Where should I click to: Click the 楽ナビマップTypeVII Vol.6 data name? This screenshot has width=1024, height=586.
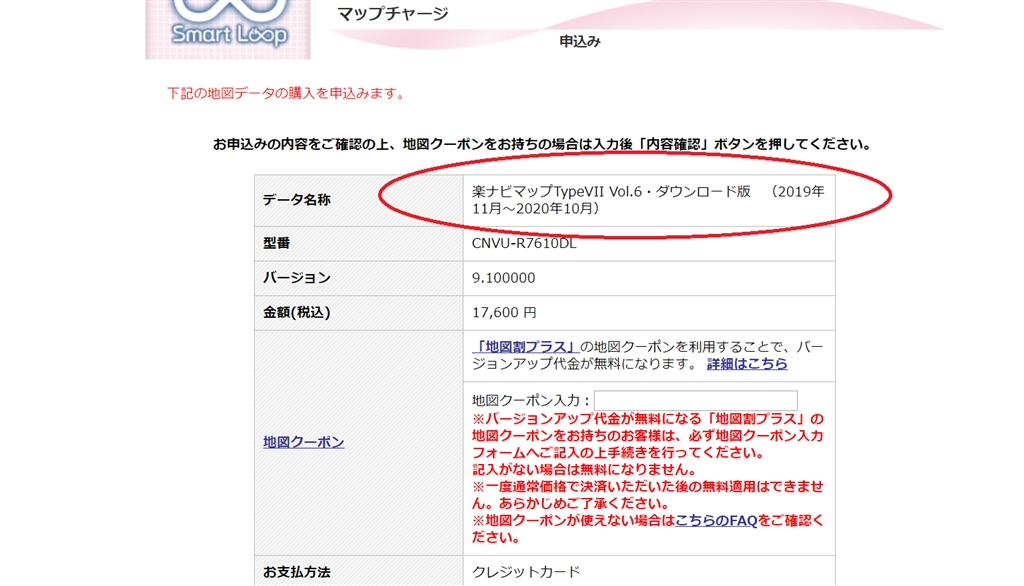click(648, 200)
